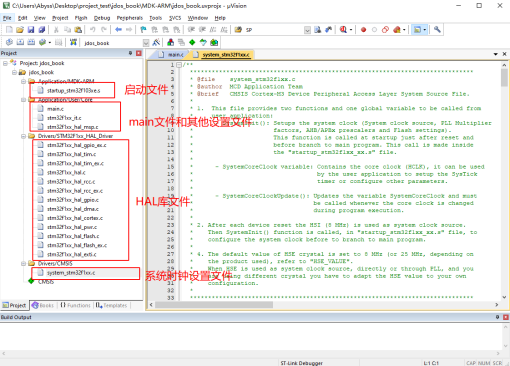This screenshot has width=510, height=366.
Task: Navigate backwards with blue left arrow
Action: coord(118,30)
